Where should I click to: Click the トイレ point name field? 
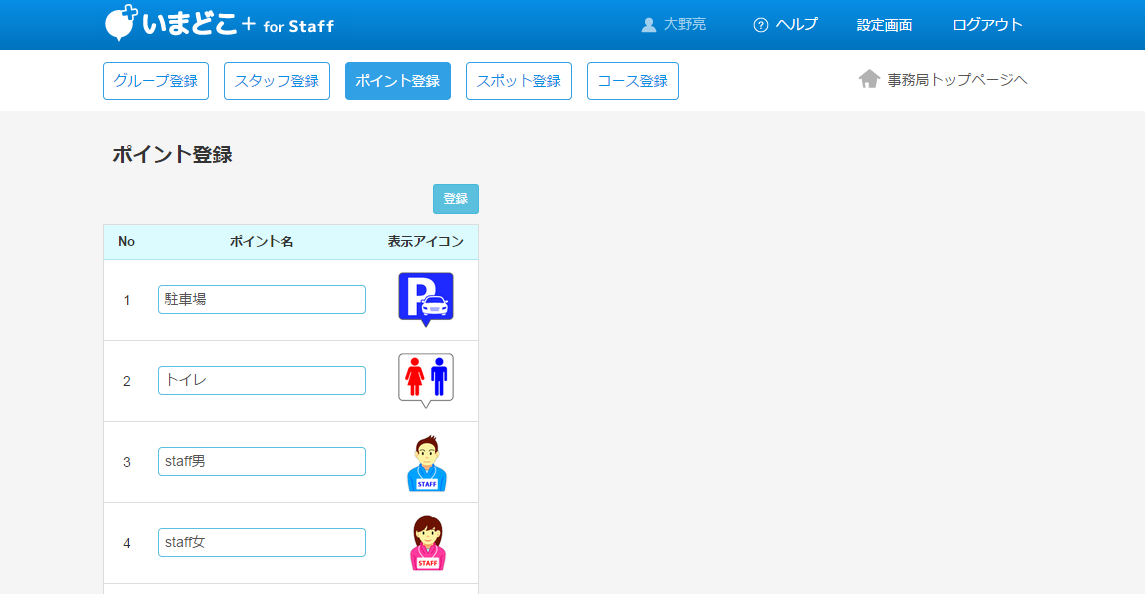coord(262,380)
